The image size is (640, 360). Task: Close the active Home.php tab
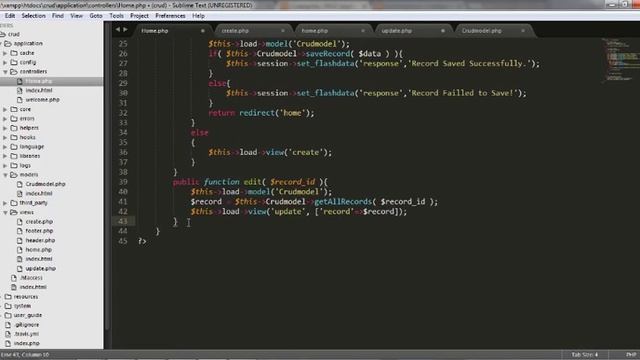tap(202, 31)
